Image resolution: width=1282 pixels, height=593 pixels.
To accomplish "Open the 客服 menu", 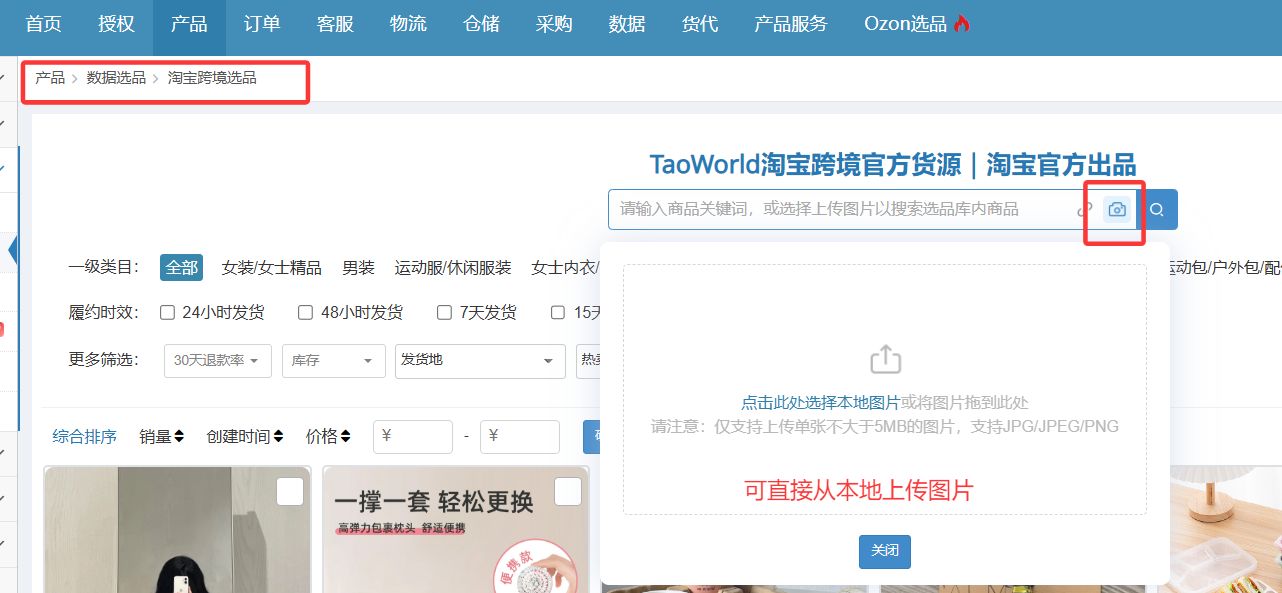I will [x=335, y=25].
